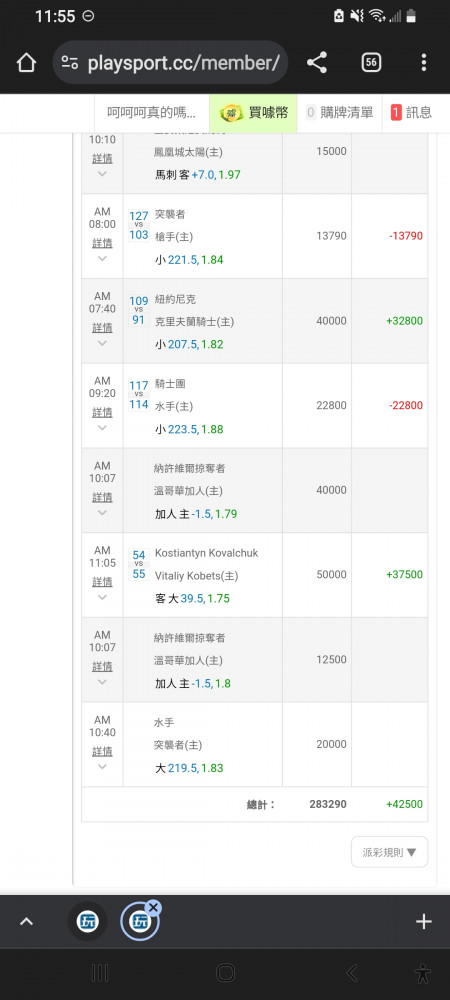Switch to the first tab icon in bottom bar
Image resolution: width=450 pixels, height=1000 pixels.
point(87,922)
